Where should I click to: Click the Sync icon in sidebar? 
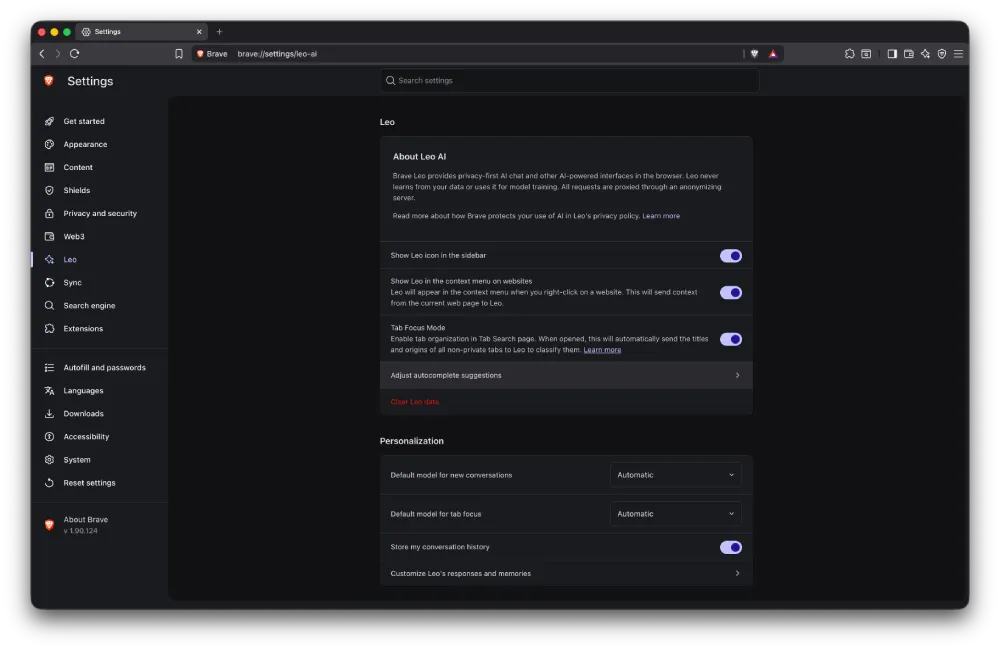(49, 283)
